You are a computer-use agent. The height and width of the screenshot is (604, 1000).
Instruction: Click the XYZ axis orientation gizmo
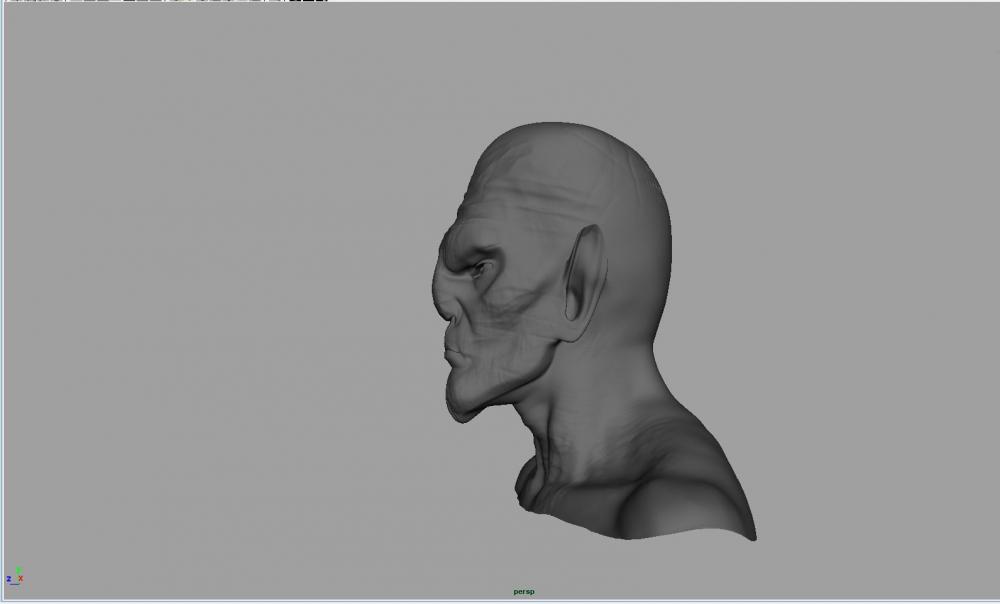(x=15, y=576)
